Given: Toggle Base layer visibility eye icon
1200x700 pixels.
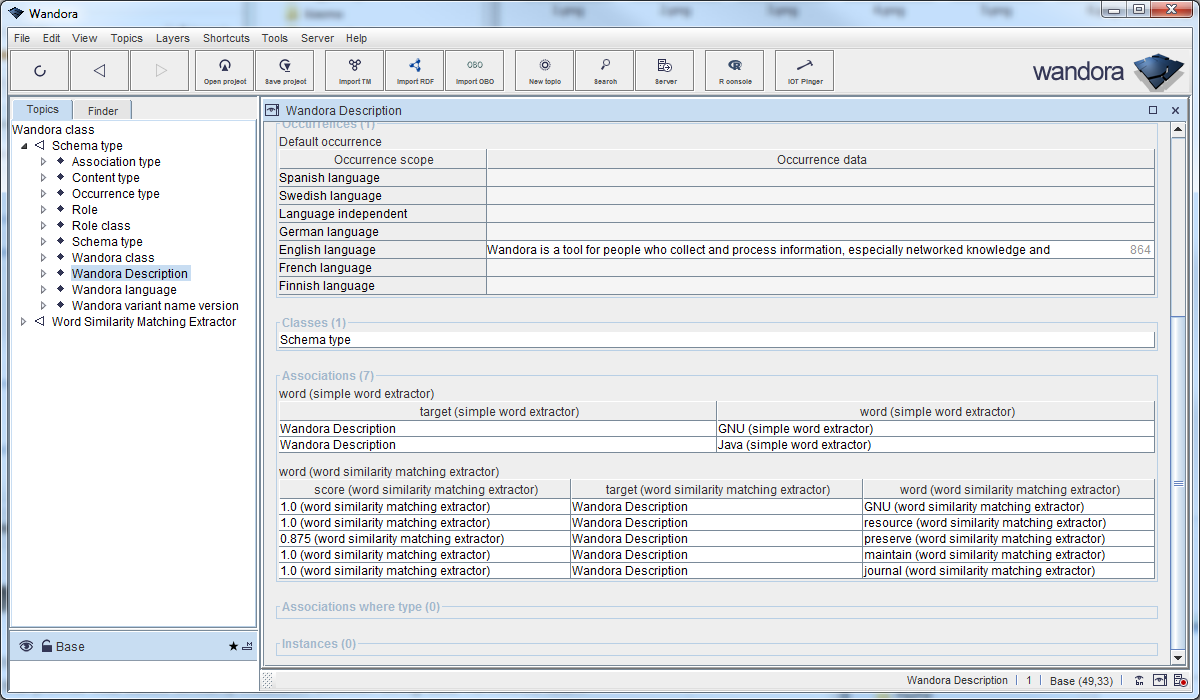Looking at the screenshot, I should 26,647.
